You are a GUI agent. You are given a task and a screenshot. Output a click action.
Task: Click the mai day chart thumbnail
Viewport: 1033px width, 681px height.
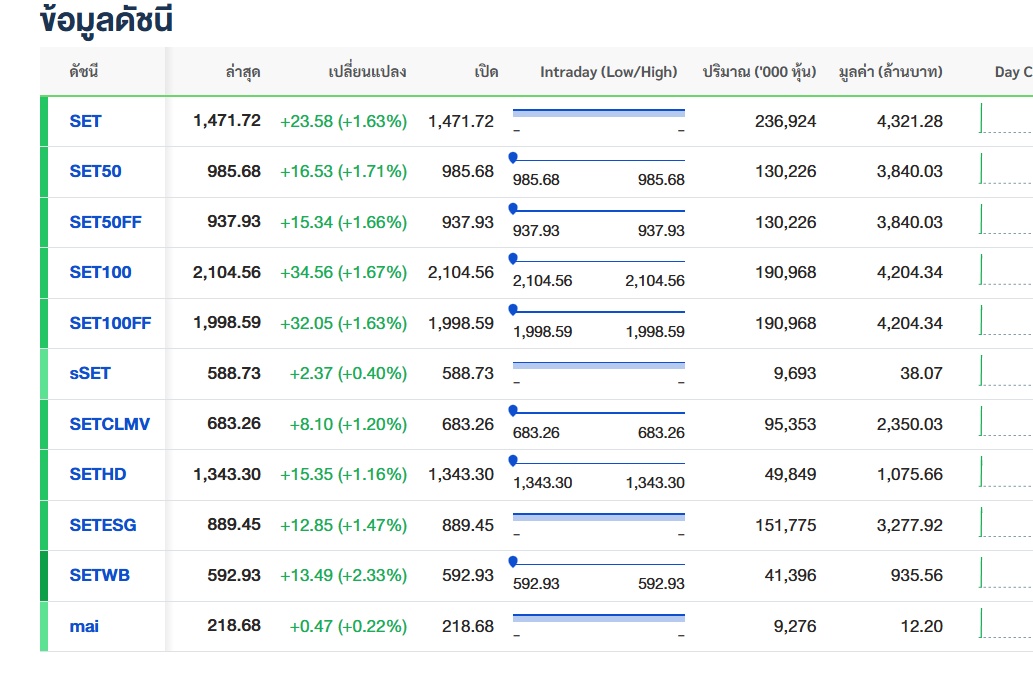tap(1006, 625)
